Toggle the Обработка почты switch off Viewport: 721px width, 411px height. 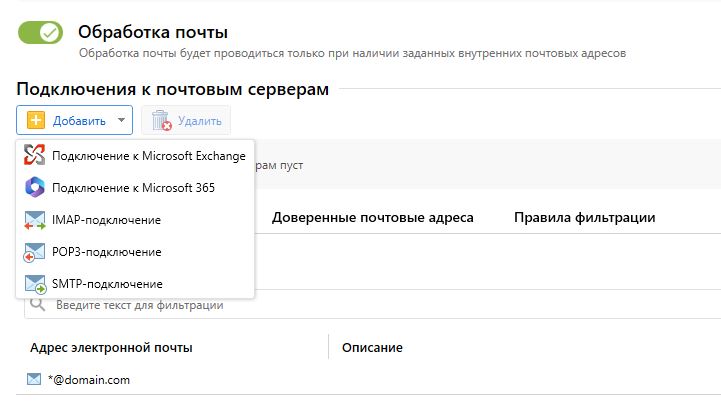coord(40,33)
